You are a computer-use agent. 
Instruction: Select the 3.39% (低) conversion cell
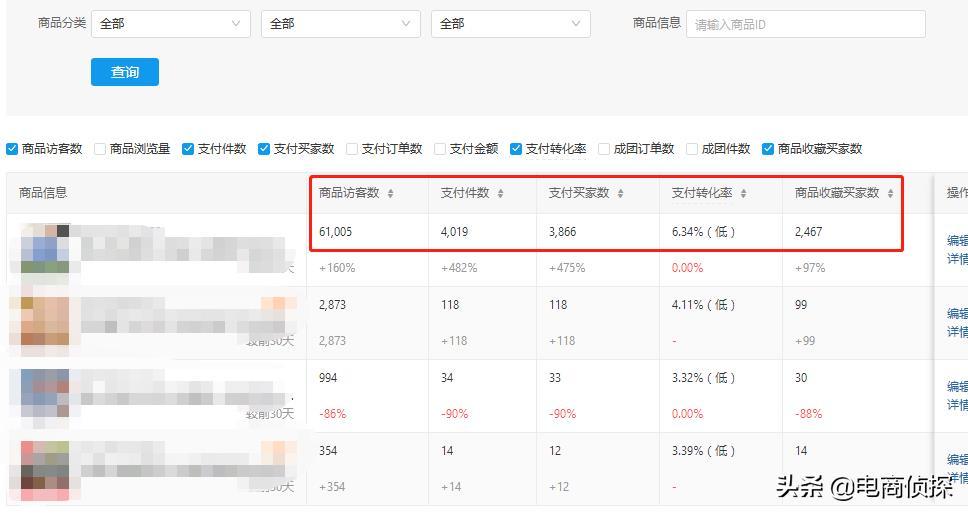(x=703, y=451)
